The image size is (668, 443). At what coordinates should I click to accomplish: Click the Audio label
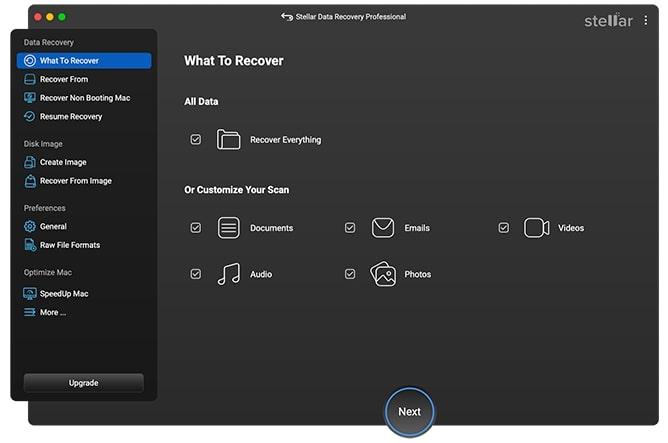pos(261,274)
